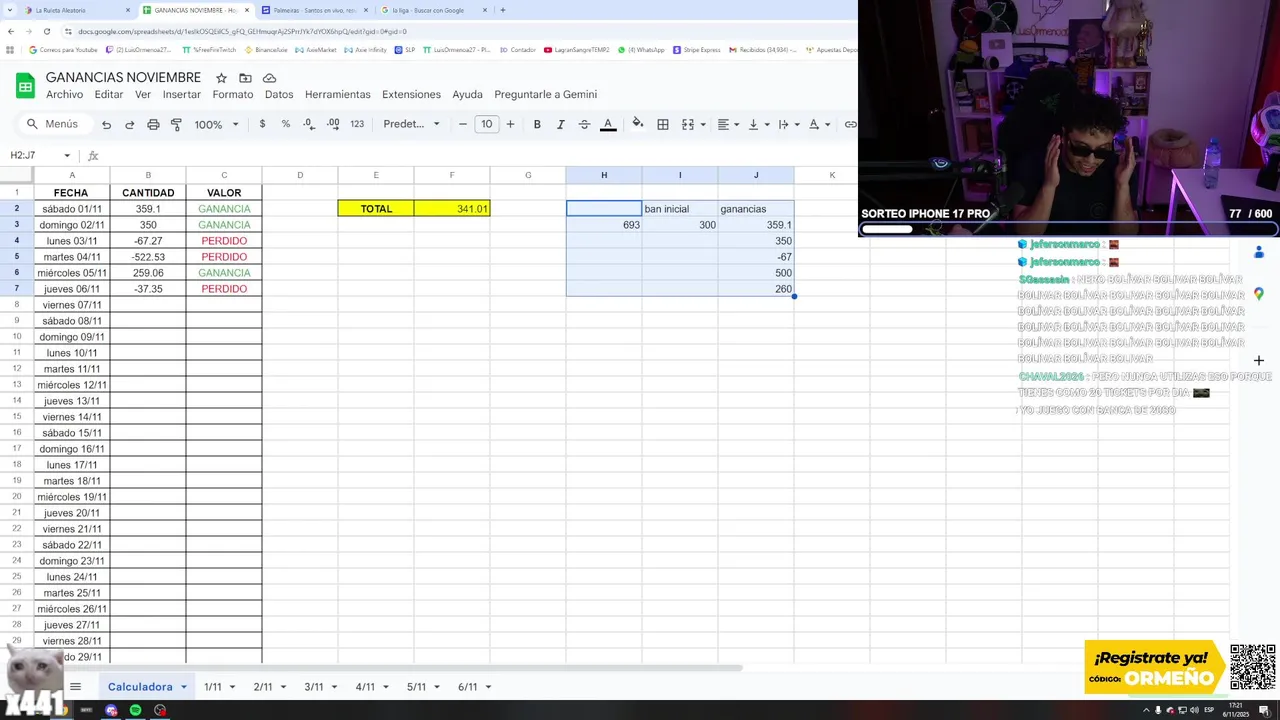Switch to the 3/11 sheet tab
Image resolution: width=1280 pixels, height=720 pixels.
(313, 687)
